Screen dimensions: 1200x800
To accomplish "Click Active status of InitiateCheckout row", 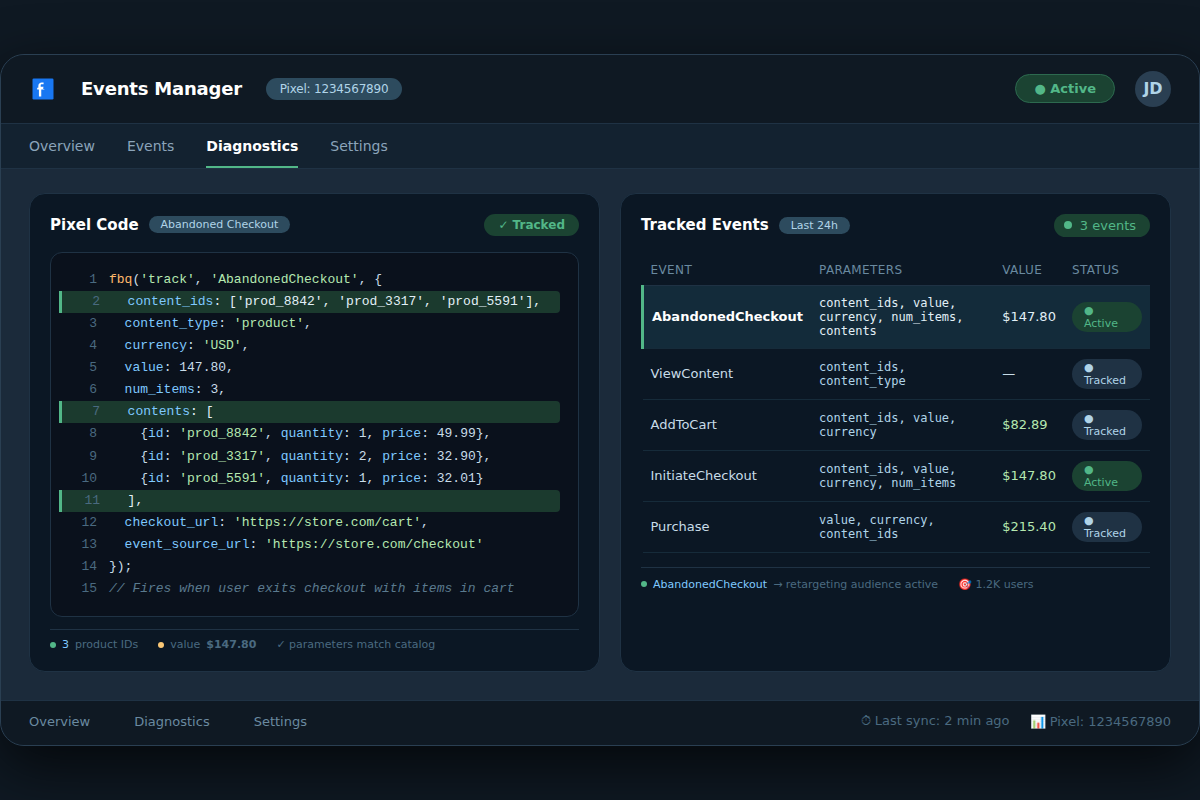I will coord(1107,476).
